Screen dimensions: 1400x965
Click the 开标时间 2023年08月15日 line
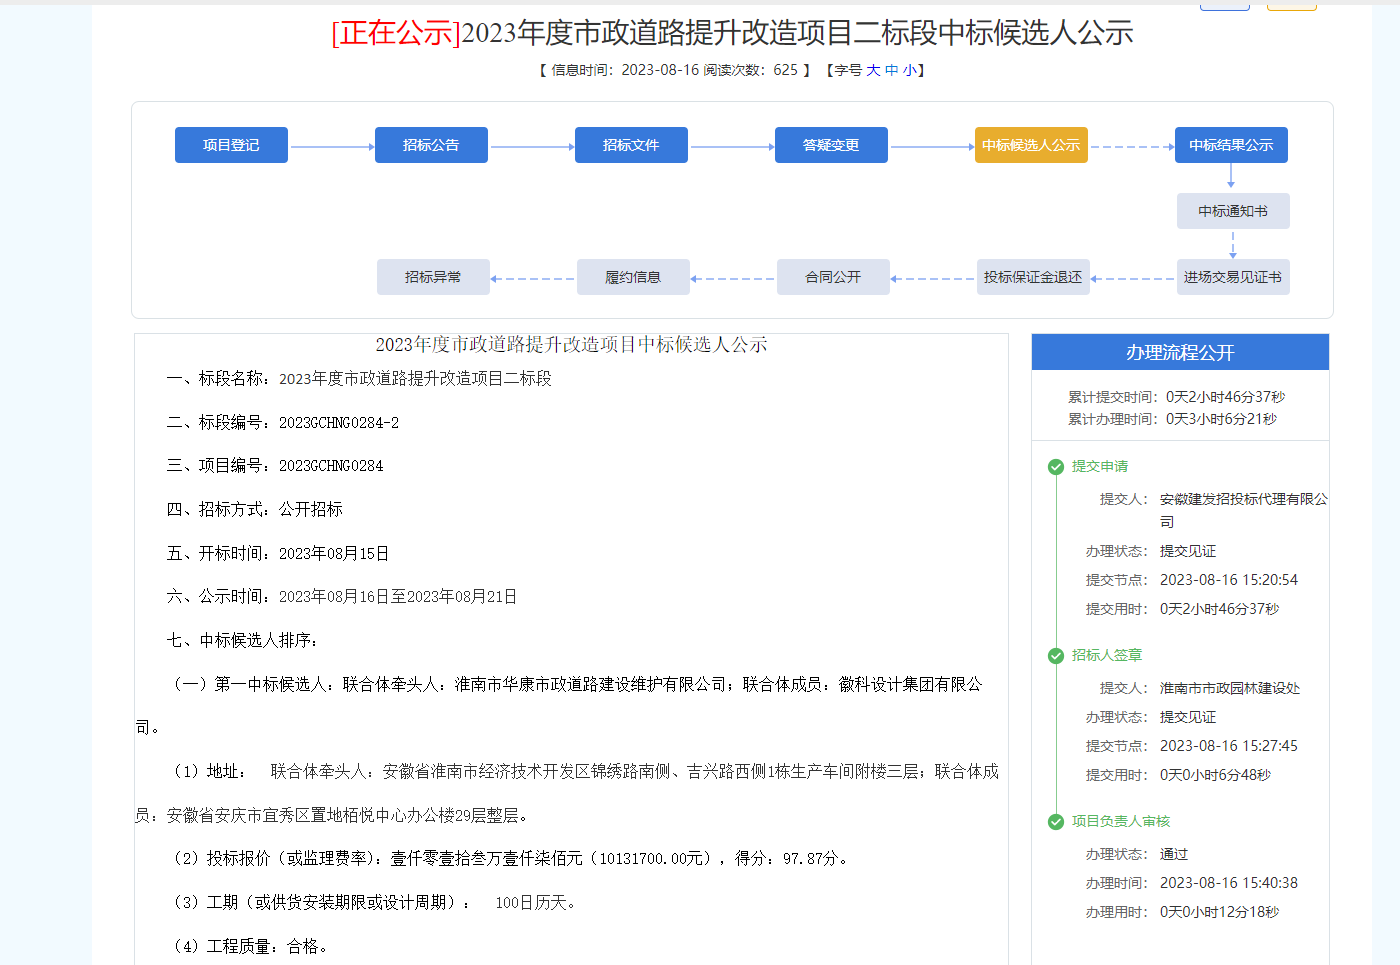278,553
